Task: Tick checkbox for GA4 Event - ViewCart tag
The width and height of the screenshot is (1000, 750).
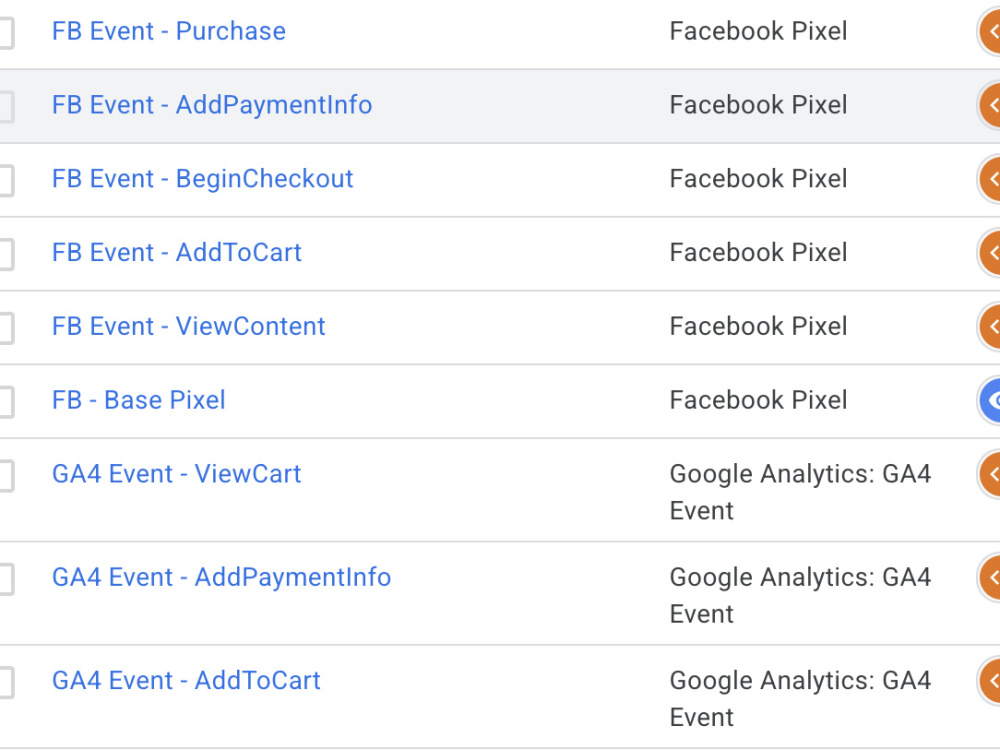Action: (x=6, y=476)
